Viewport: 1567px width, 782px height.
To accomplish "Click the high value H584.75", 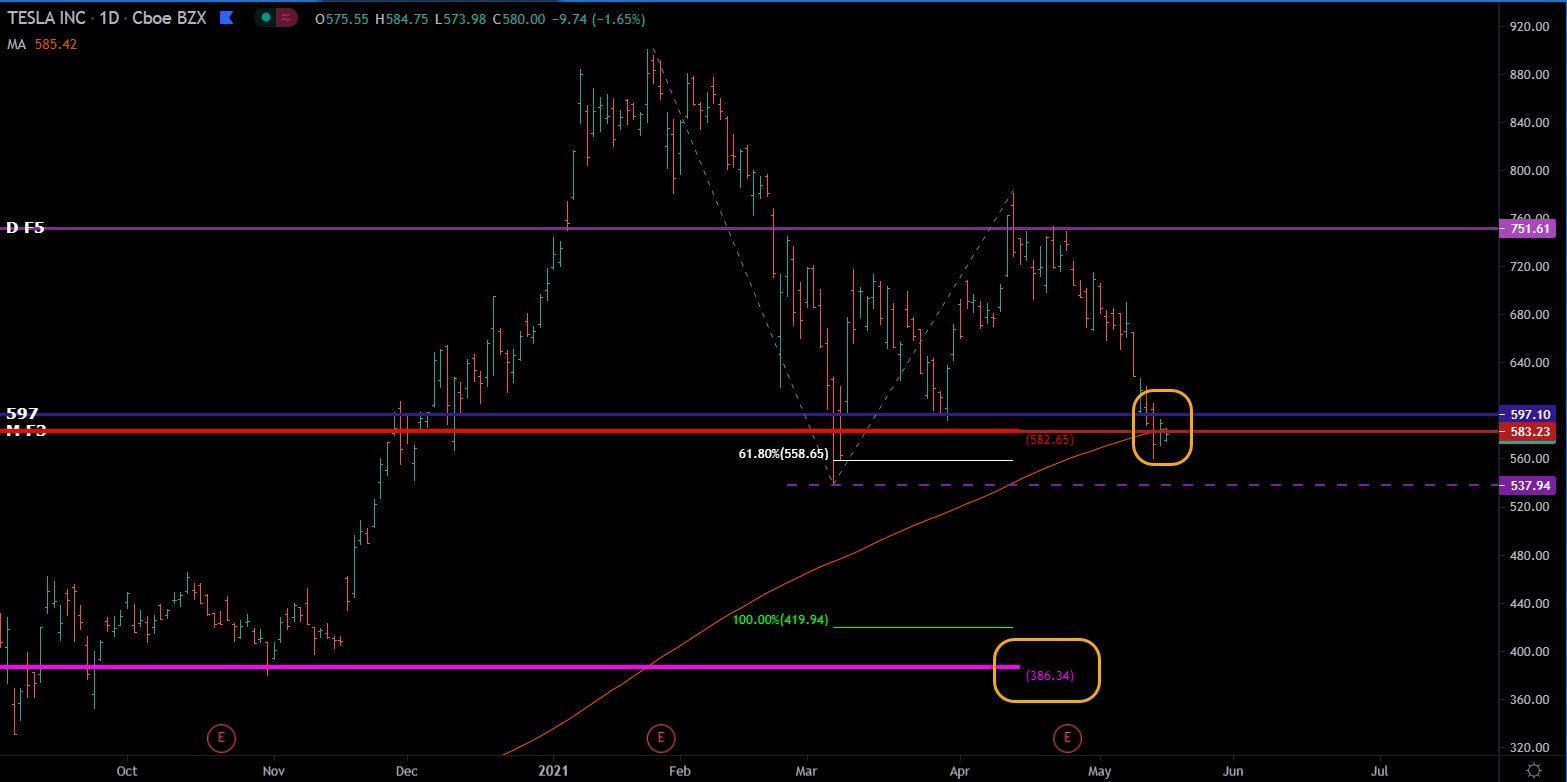I will [402, 19].
